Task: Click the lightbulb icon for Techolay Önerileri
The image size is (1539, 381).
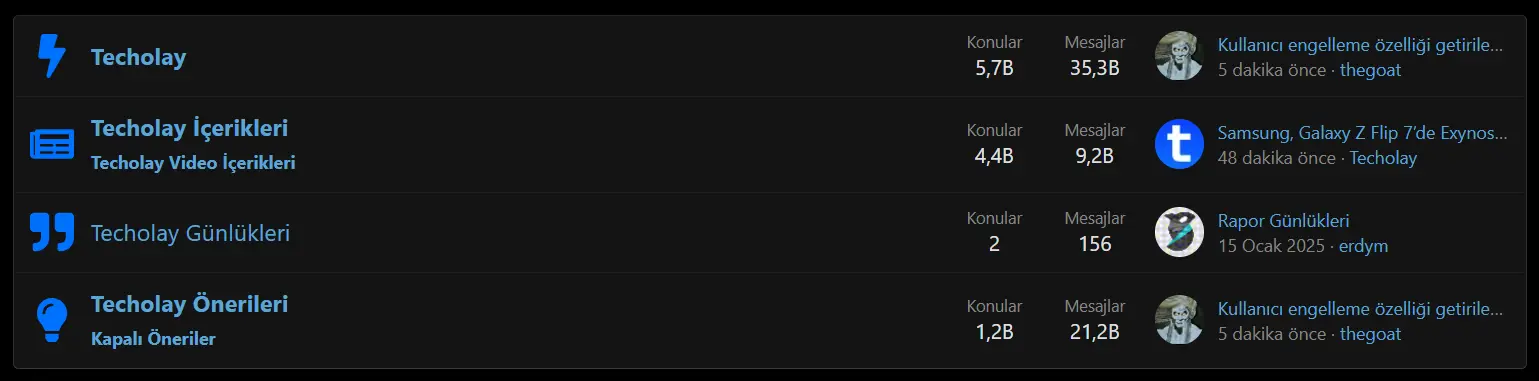Action: tap(51, 321)
